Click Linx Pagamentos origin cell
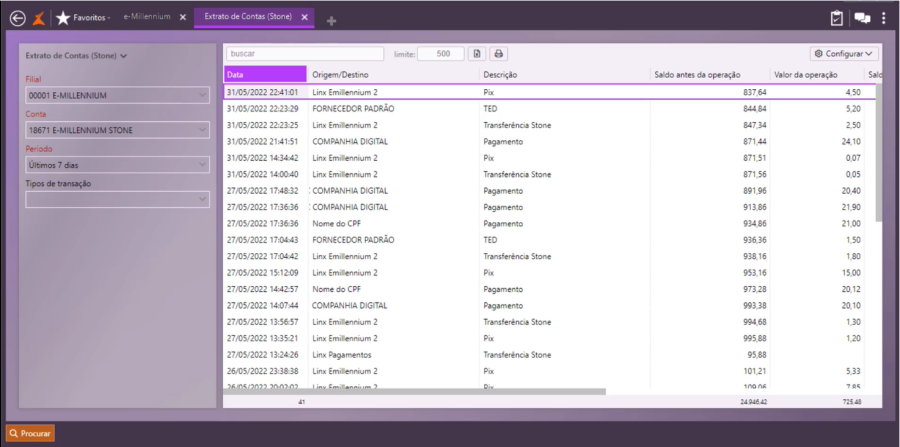Screen dimensions: 900x447 342,355
